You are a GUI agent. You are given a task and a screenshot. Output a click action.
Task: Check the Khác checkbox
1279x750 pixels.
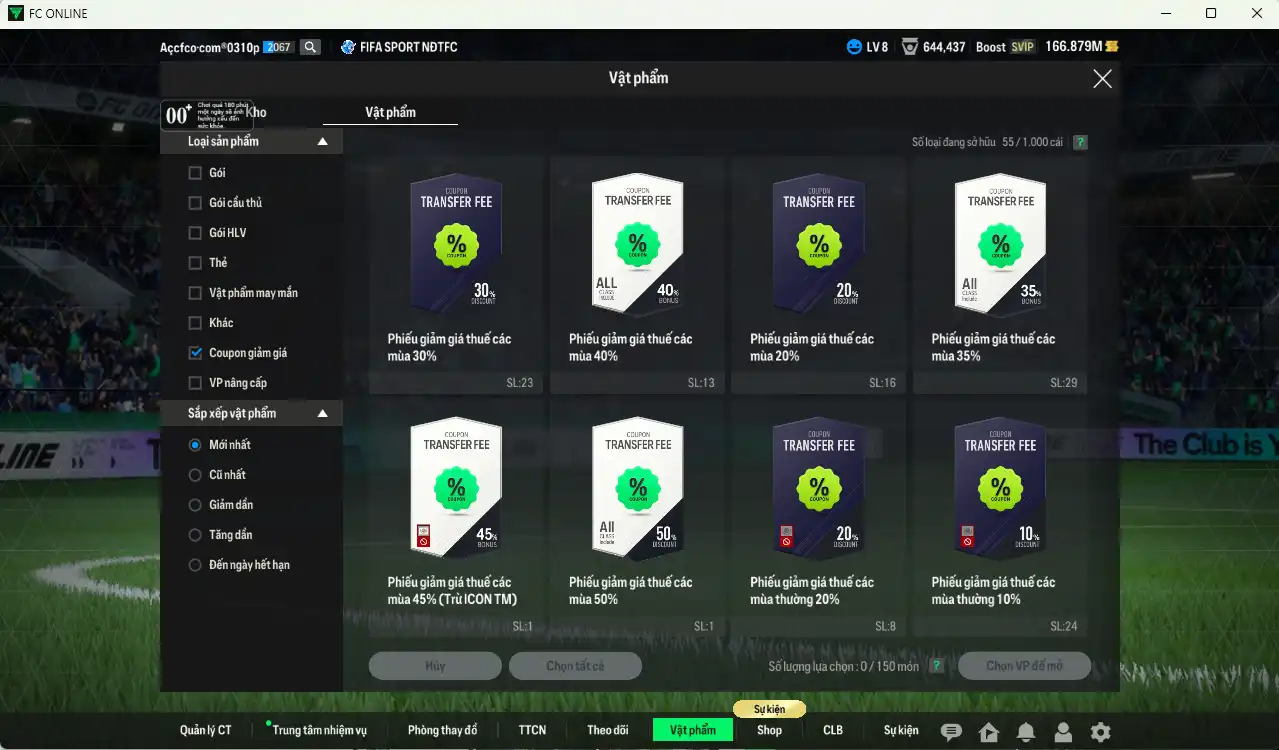coord(195,323)
